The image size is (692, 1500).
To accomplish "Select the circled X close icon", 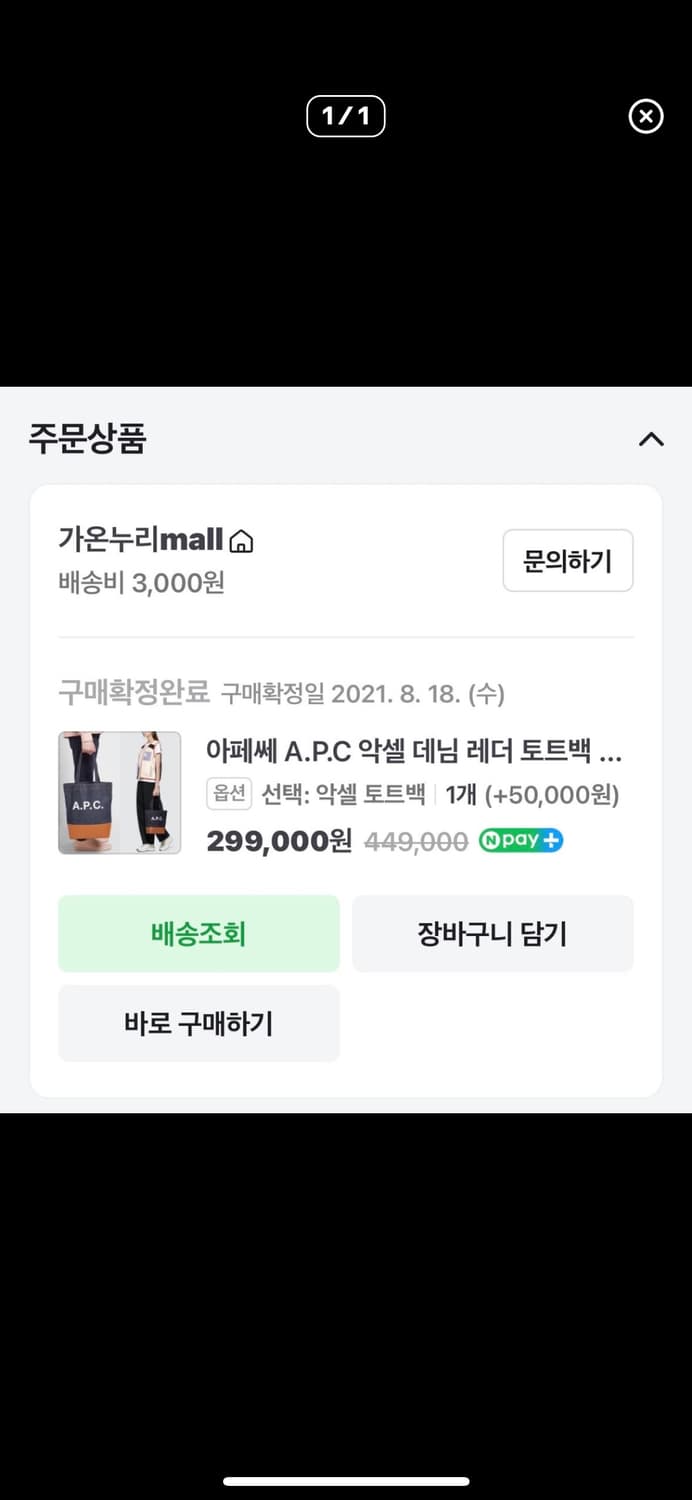I will click(646, 117).
